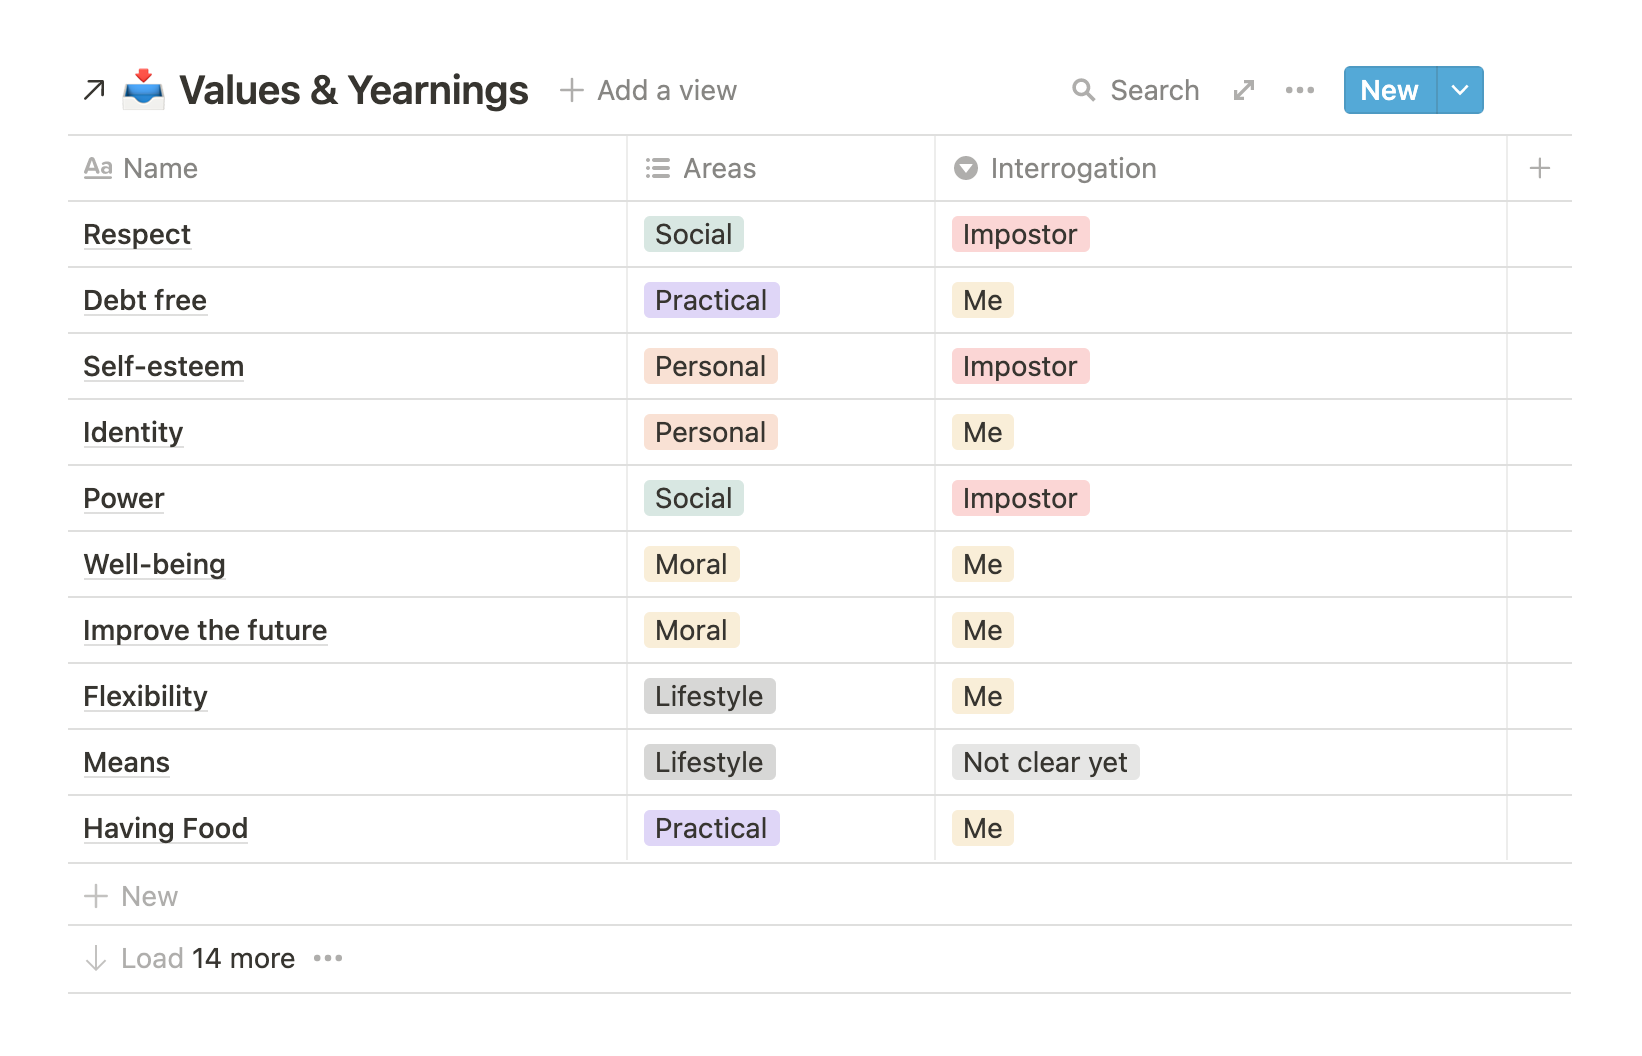Screen dimensions: 1642x1056
Task: Open the Values & Yearnings title
Action: [x=353, y=90]
